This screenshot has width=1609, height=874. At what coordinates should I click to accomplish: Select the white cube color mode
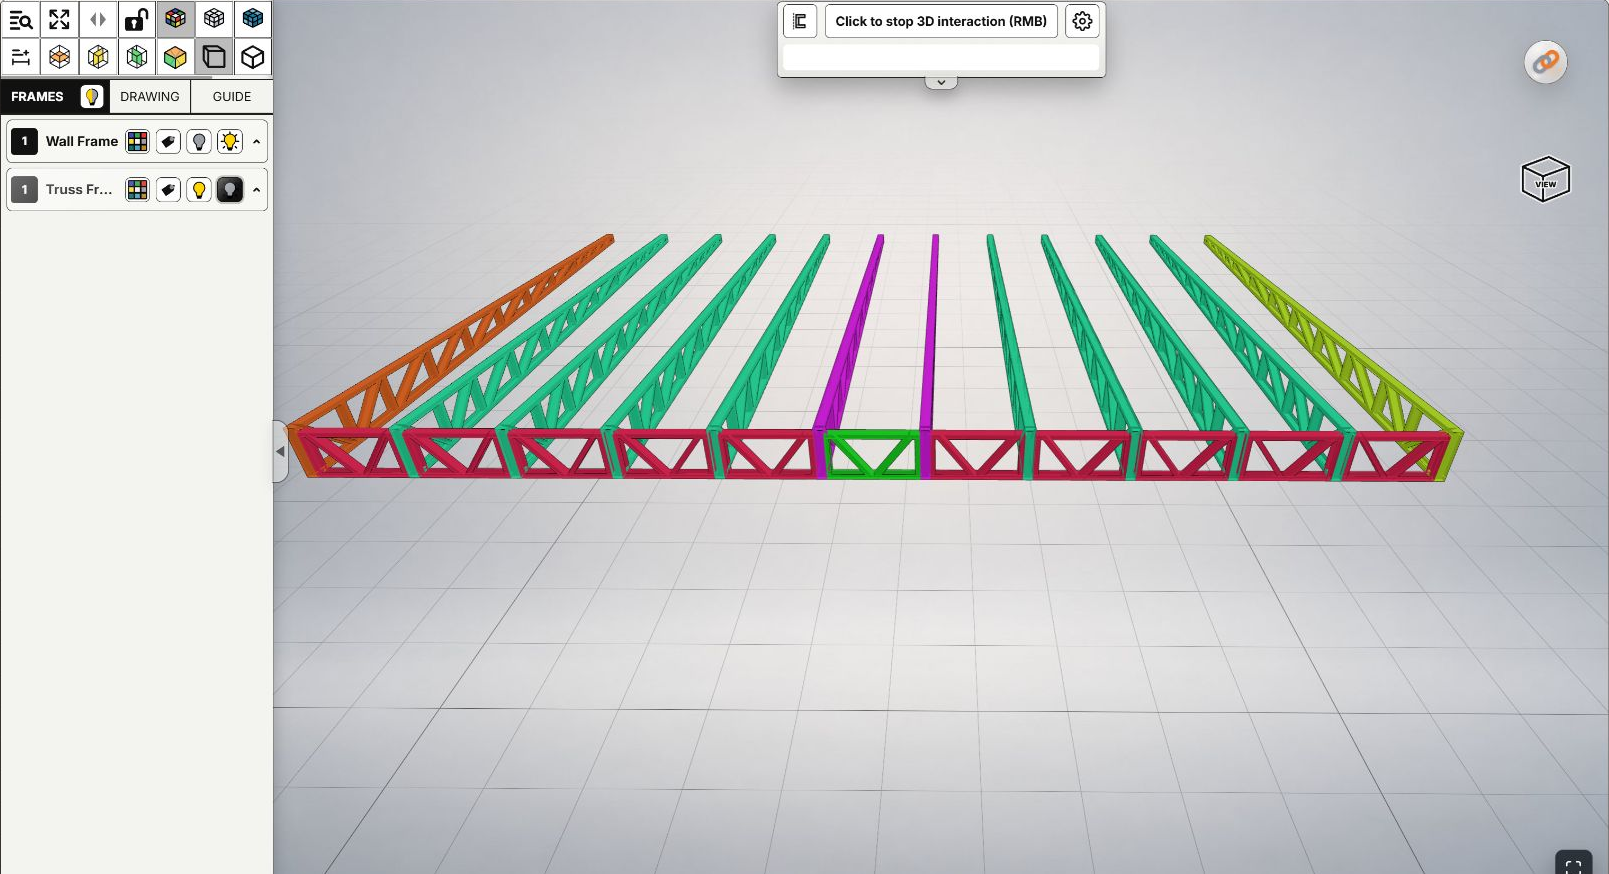point(214,19)
